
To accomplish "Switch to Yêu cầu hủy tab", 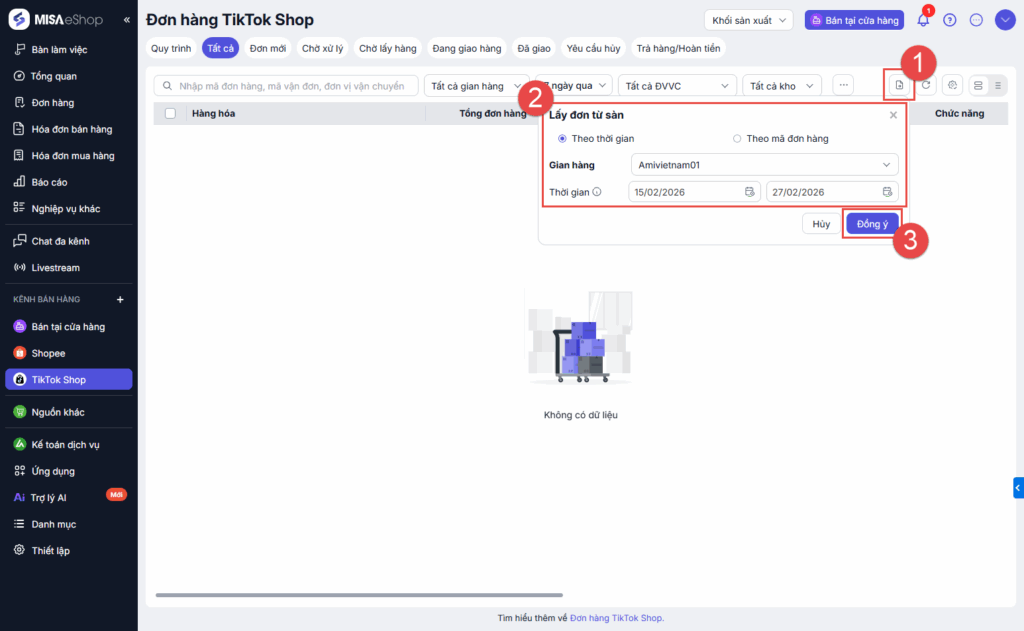I will (x=594, y=48).
